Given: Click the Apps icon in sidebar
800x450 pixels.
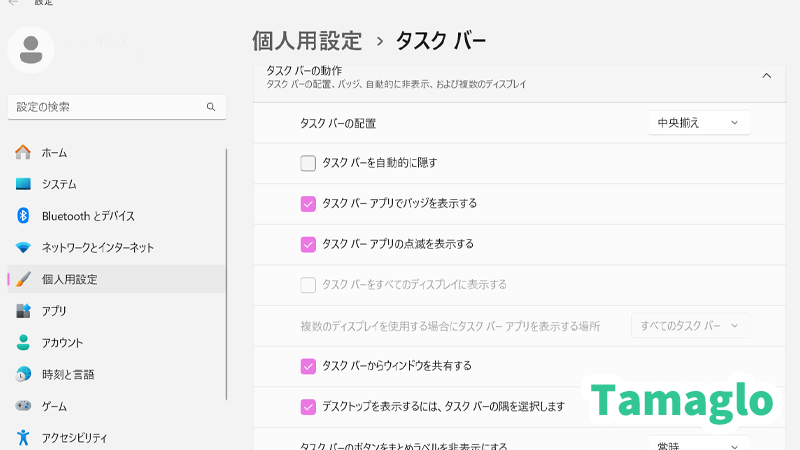Looking at the screenshot, I should tap(23, 311).
